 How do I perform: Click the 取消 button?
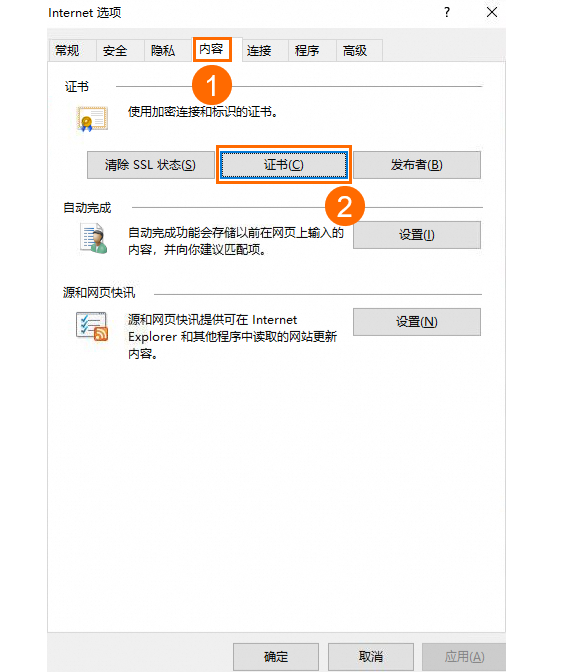coord(371,657)
